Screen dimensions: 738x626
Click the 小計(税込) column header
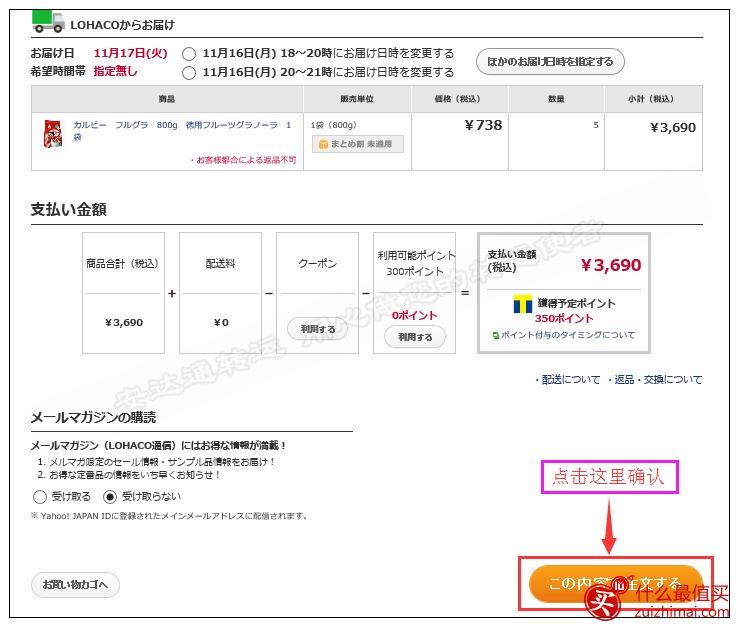[x=651, y=99]
